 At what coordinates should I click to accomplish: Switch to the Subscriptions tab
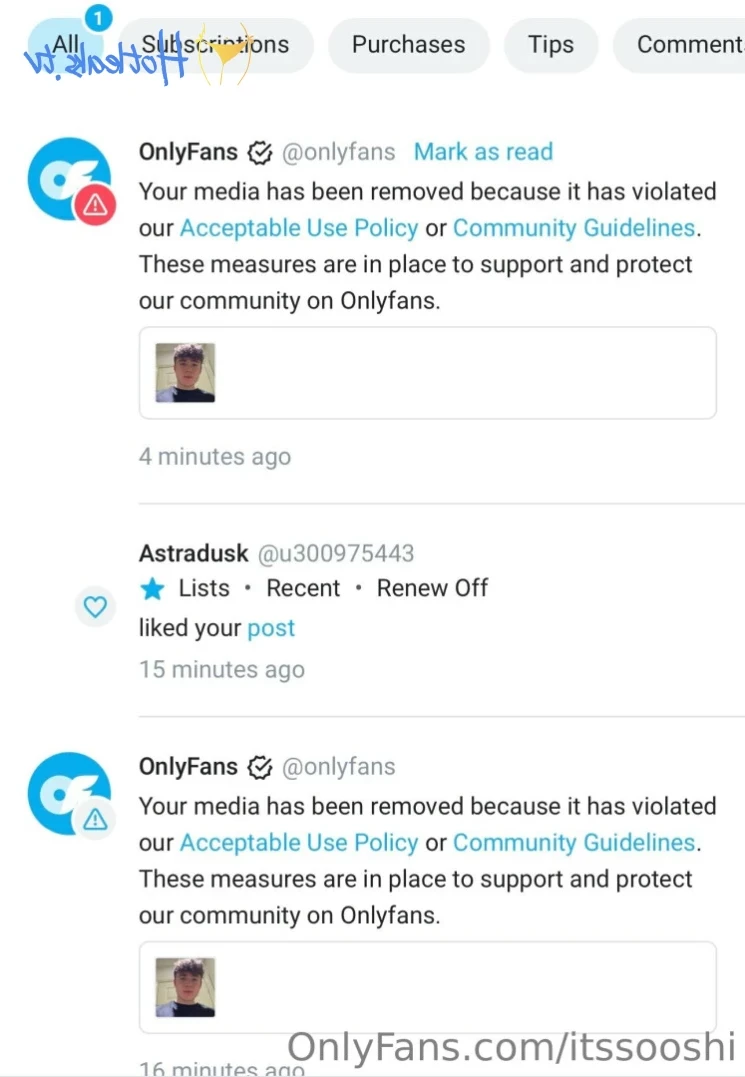click(215, 45)
